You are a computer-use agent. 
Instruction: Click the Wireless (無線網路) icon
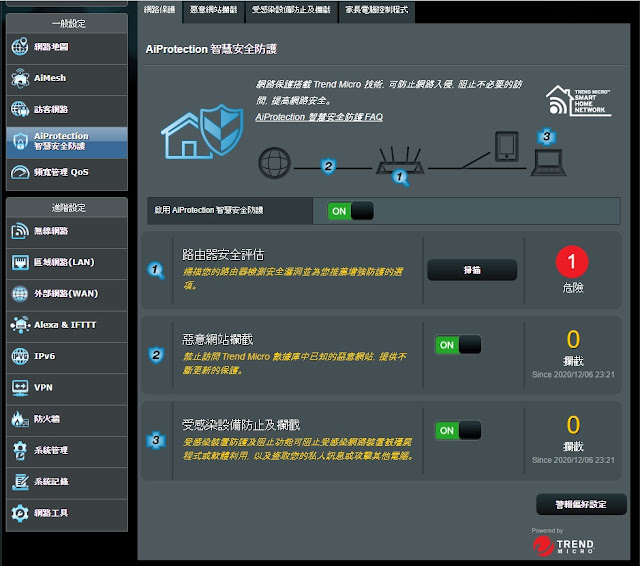click(20, 231)
